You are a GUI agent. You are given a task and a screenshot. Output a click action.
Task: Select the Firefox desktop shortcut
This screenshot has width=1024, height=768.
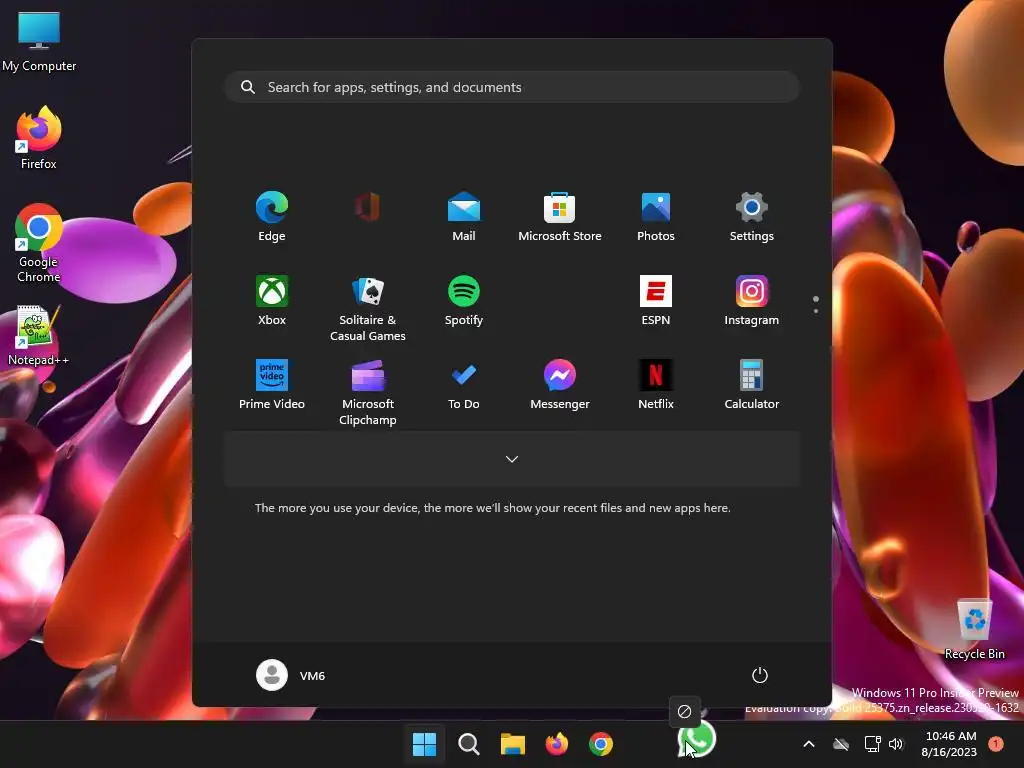coord(39,138)
